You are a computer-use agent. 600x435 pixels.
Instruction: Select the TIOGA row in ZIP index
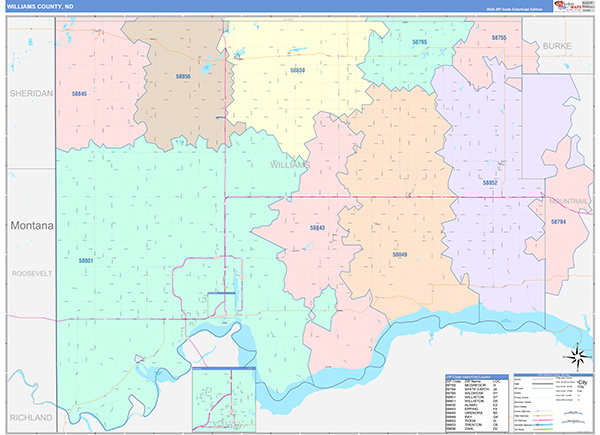477,421
